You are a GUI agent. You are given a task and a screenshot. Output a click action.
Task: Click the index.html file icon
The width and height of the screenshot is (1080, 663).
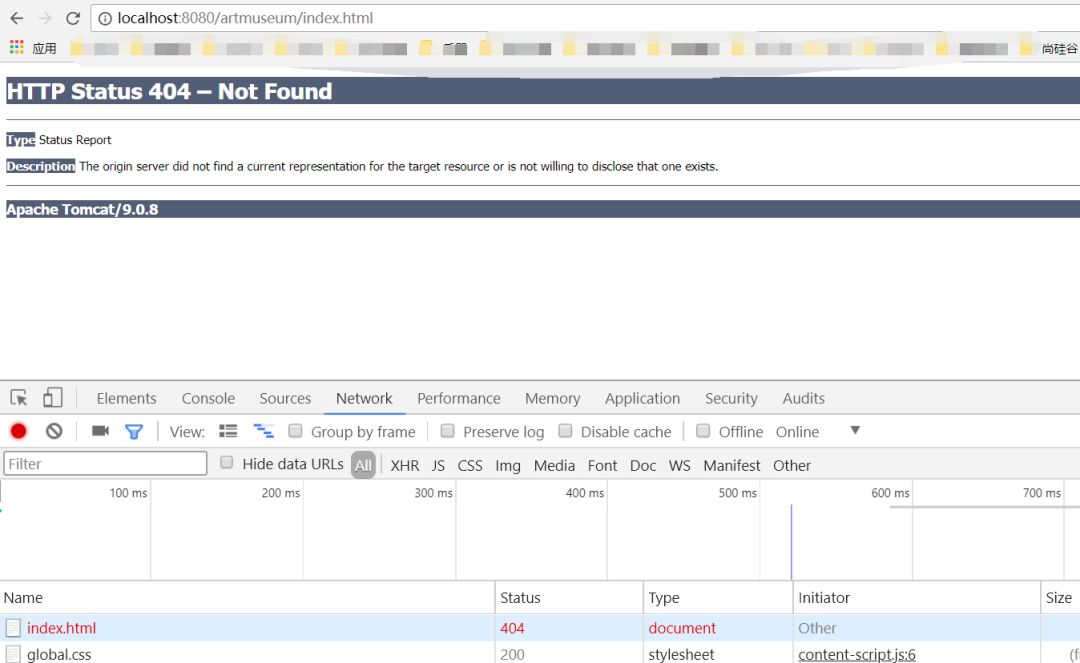(x=13, y=628)
